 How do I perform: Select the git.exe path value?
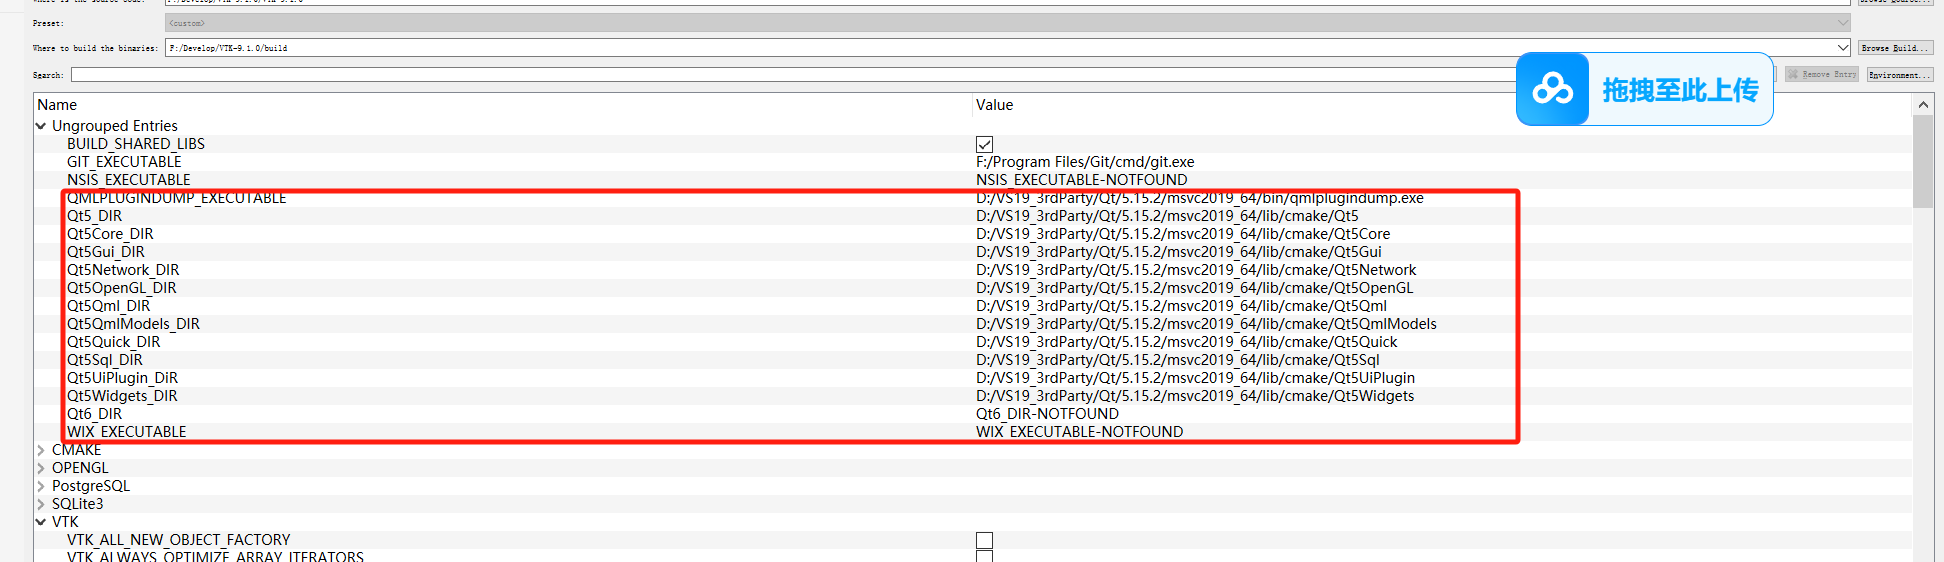click(1085, 162)
